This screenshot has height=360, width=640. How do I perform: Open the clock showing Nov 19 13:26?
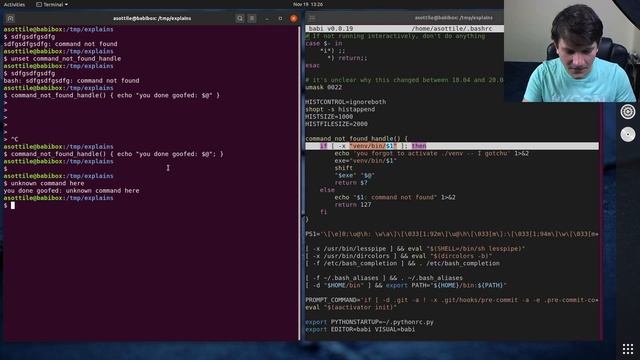point(308,4)
